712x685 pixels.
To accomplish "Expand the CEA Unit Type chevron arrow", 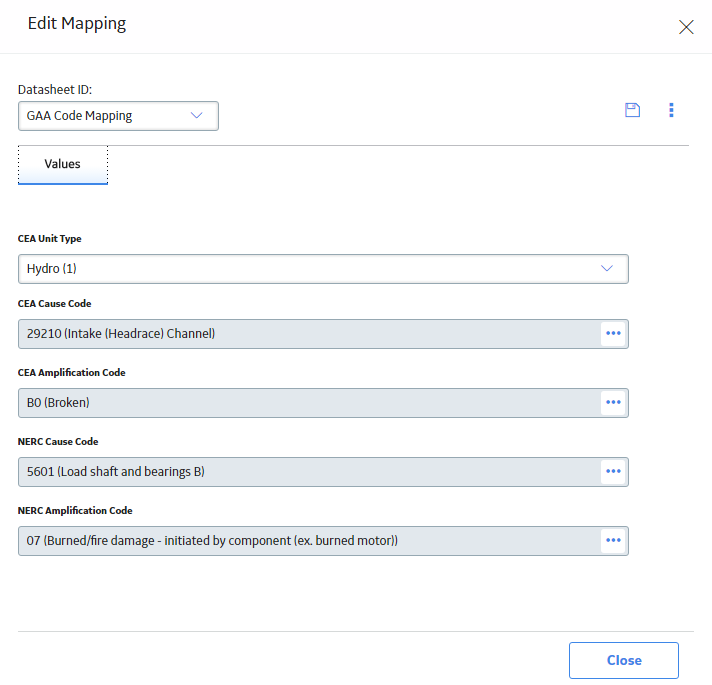I will 607,269.
